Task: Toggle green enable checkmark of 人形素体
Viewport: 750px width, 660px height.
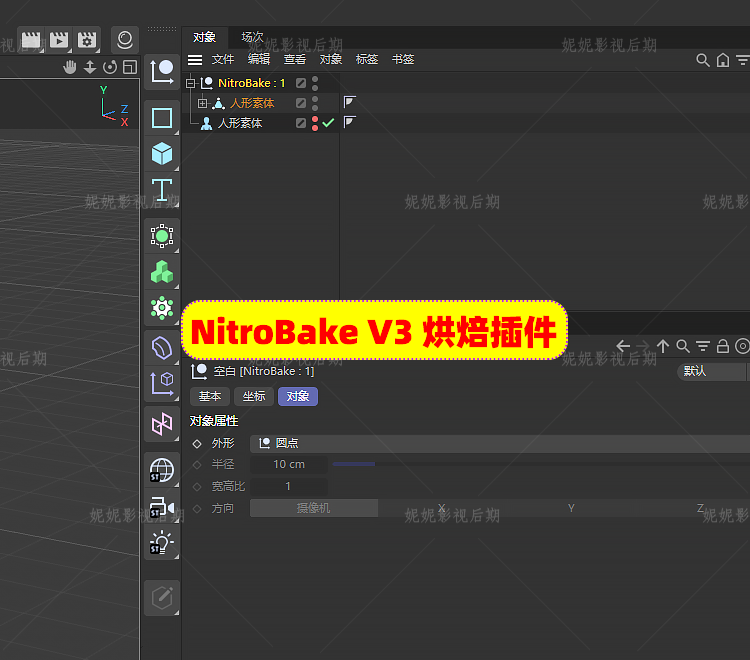Action: tap(328, 123)
